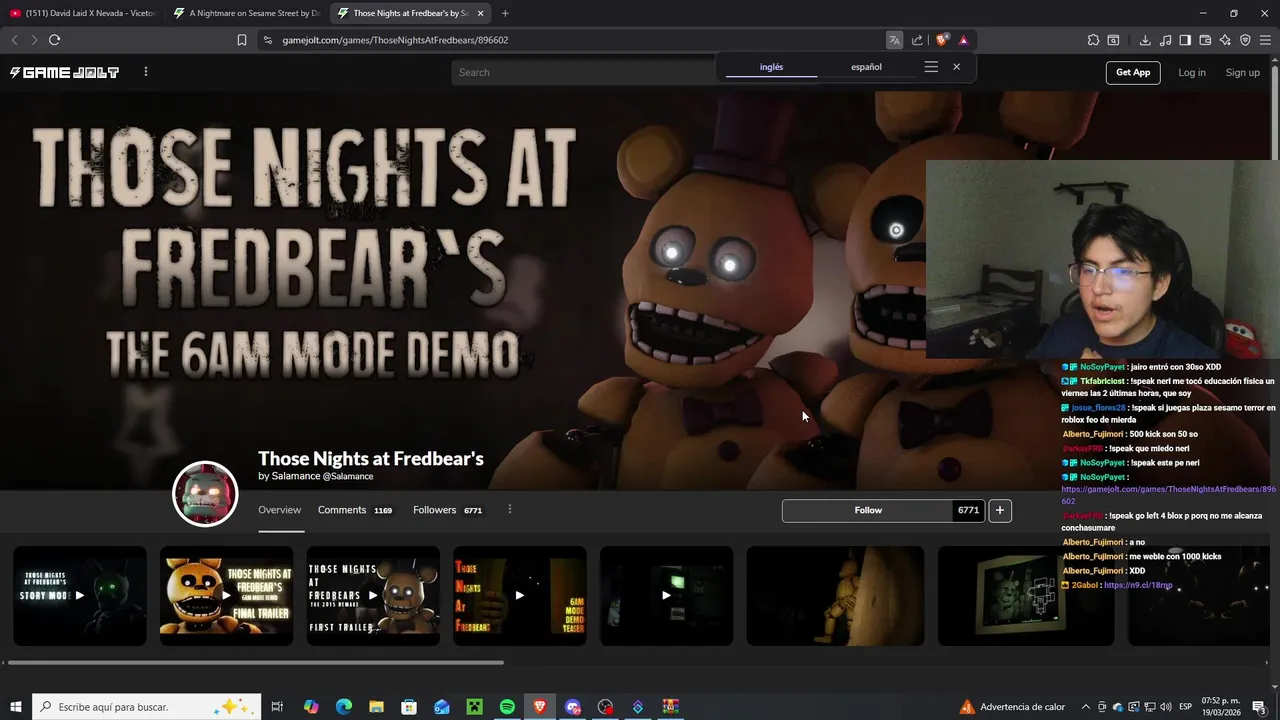The height and width of the screenshot is (720, 1280).
Task: Click the Brave VPN shield icon
Action: [x=1245, y=40]
